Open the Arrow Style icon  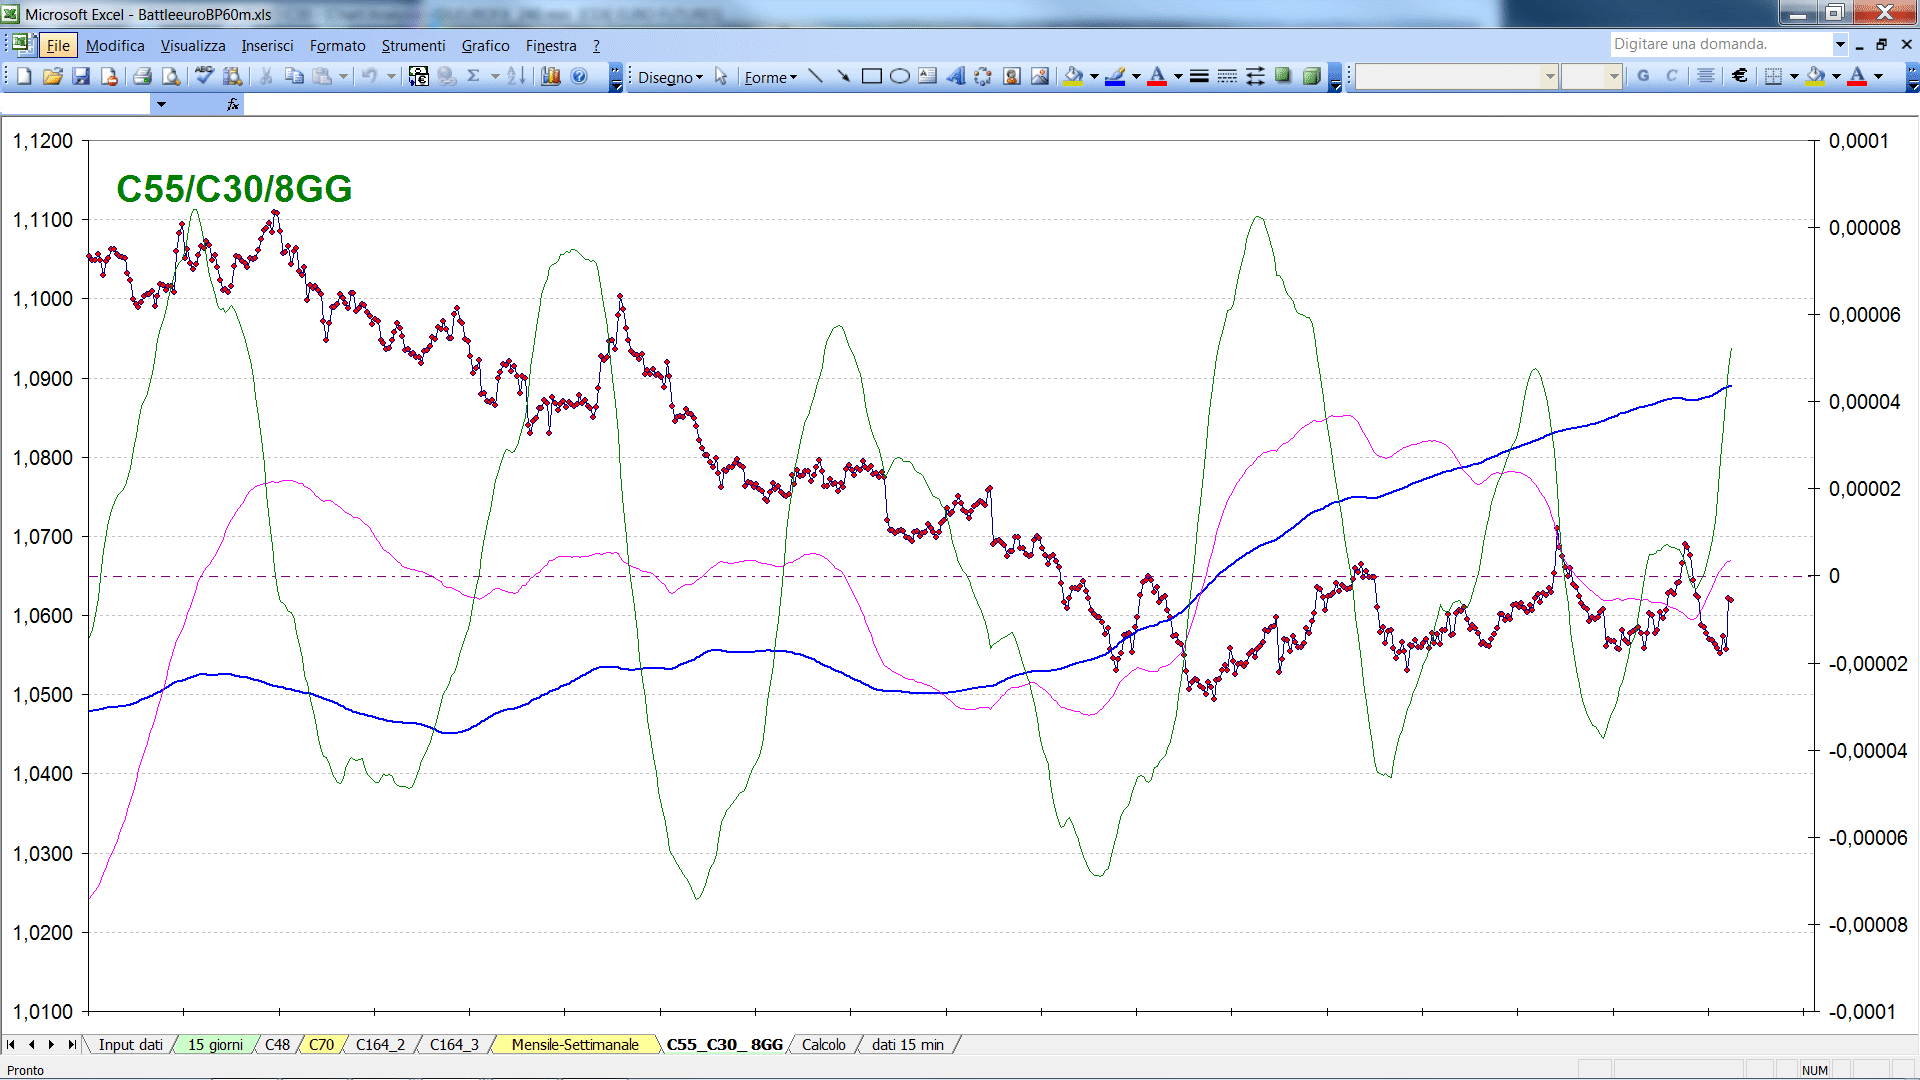(x=1255, y=77)
